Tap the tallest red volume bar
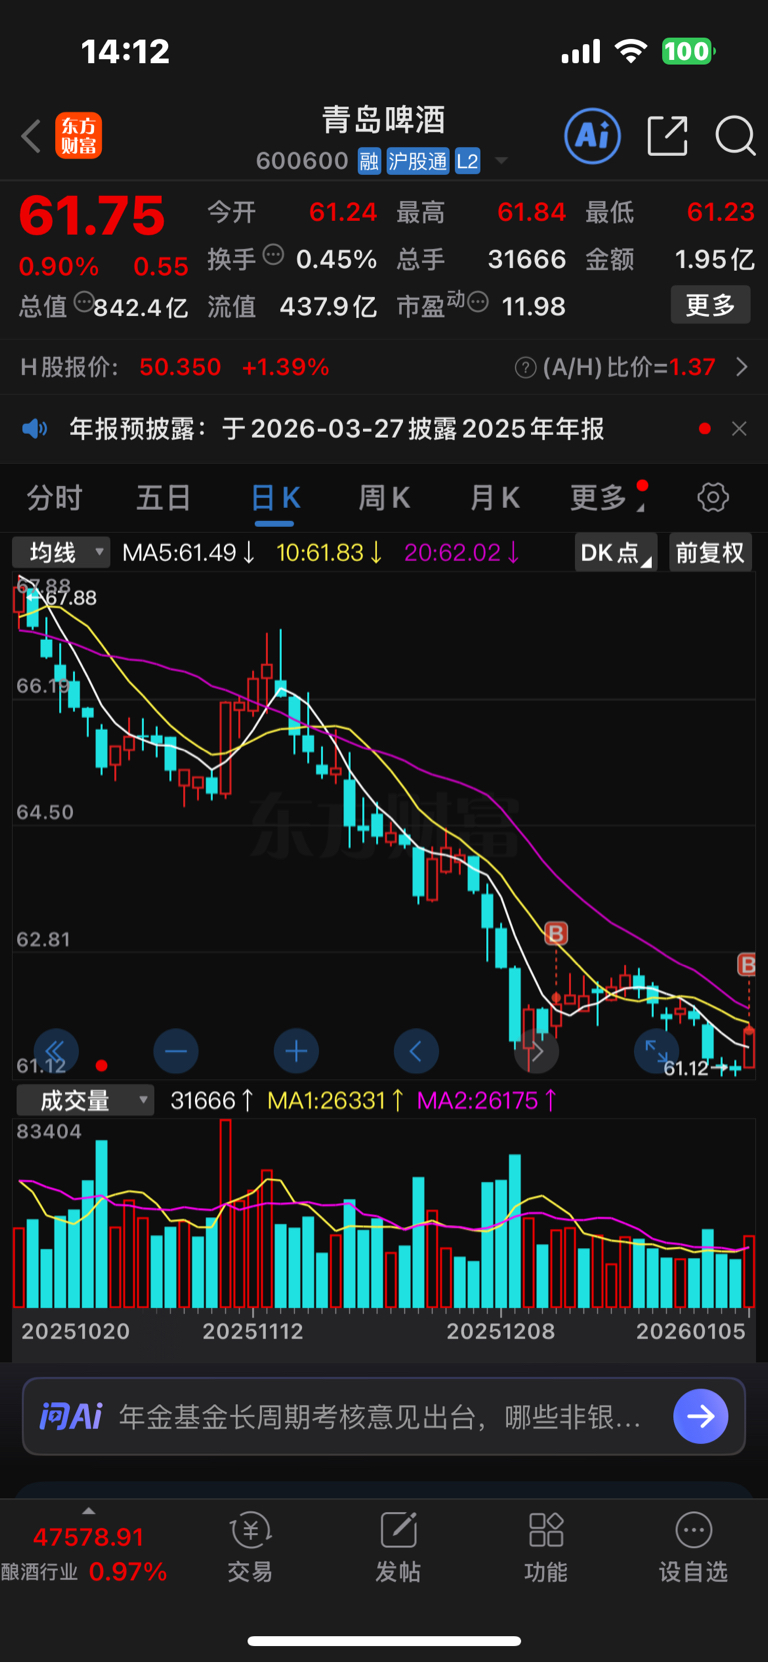The image size is (768, 1663). (226, 1213)
